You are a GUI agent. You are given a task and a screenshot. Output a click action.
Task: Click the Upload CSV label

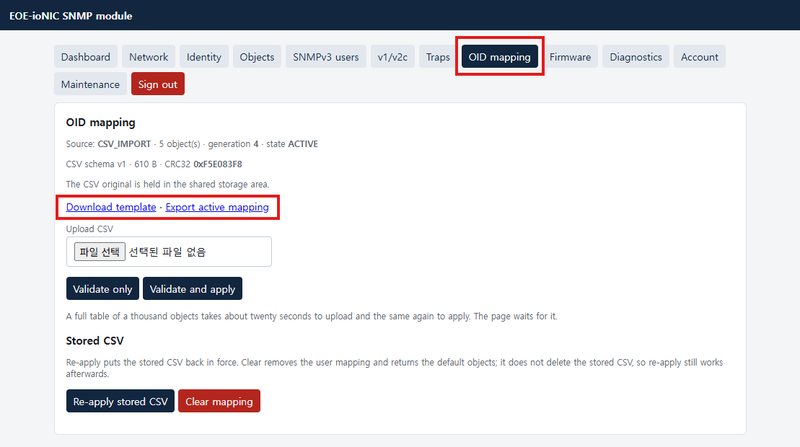(90, 229)
